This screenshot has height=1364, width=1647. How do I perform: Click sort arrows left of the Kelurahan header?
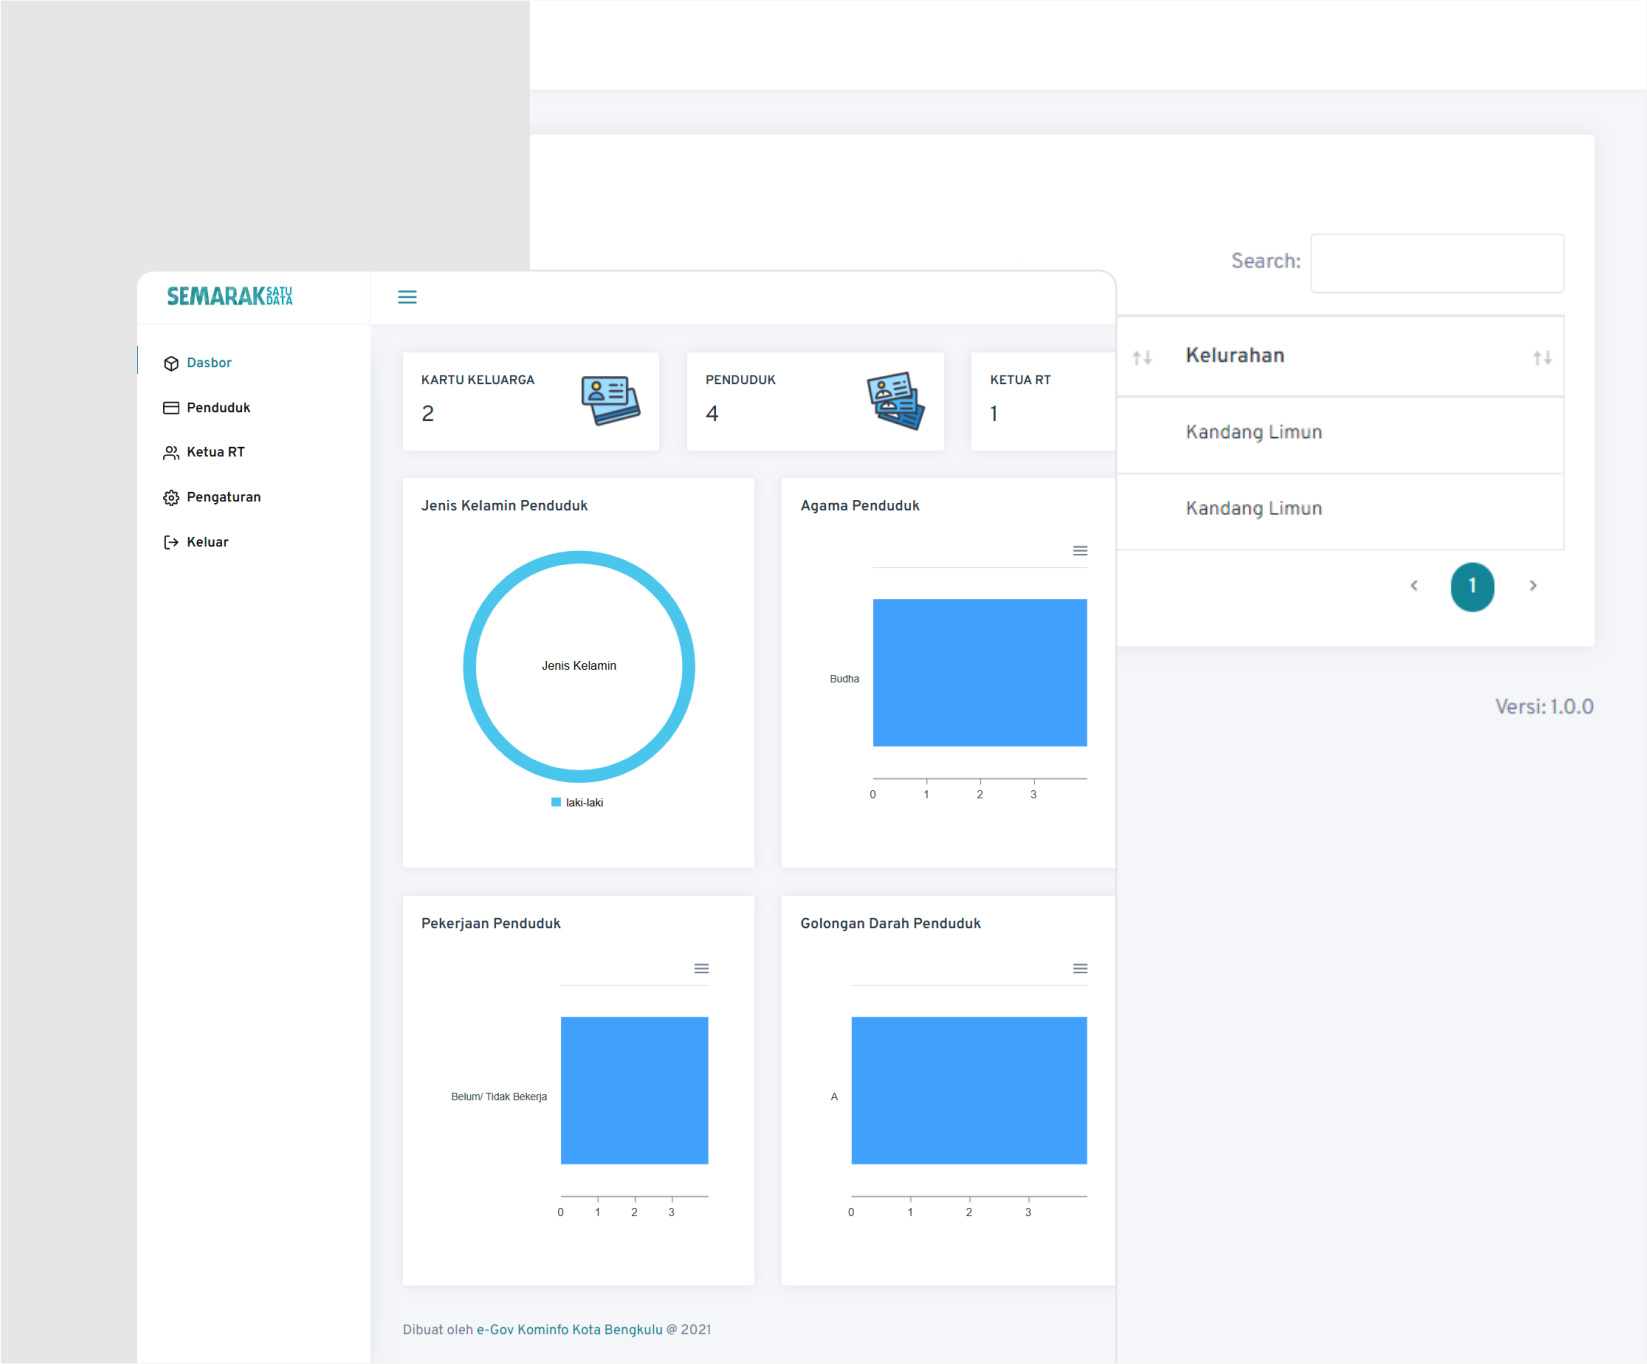[x=1142, y=357]
